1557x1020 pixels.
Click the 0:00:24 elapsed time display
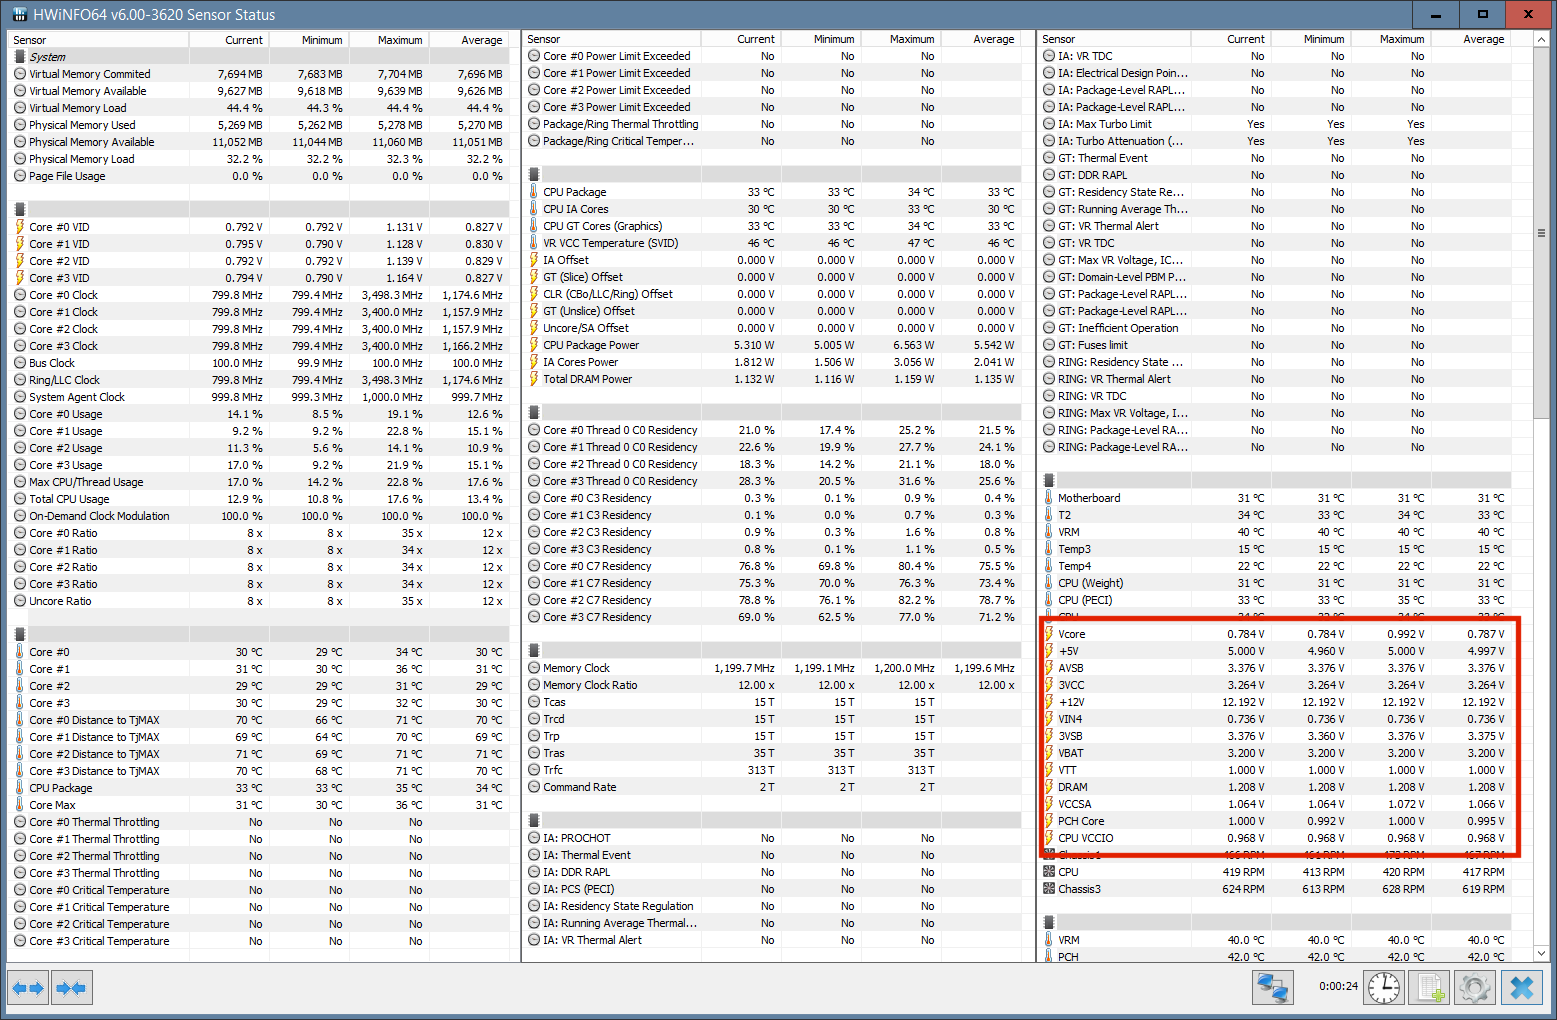[x=1338, y=986]
